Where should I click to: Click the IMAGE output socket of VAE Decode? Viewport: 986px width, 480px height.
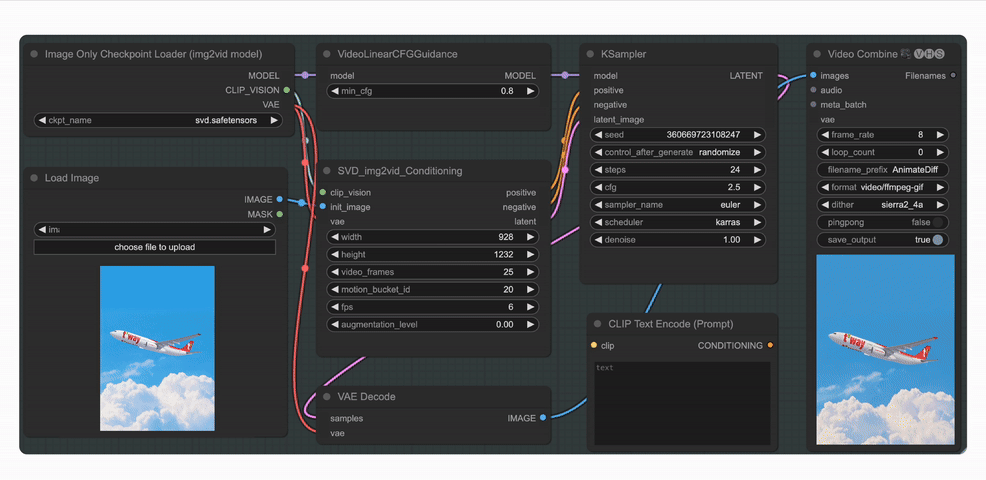tap(543, 417)
